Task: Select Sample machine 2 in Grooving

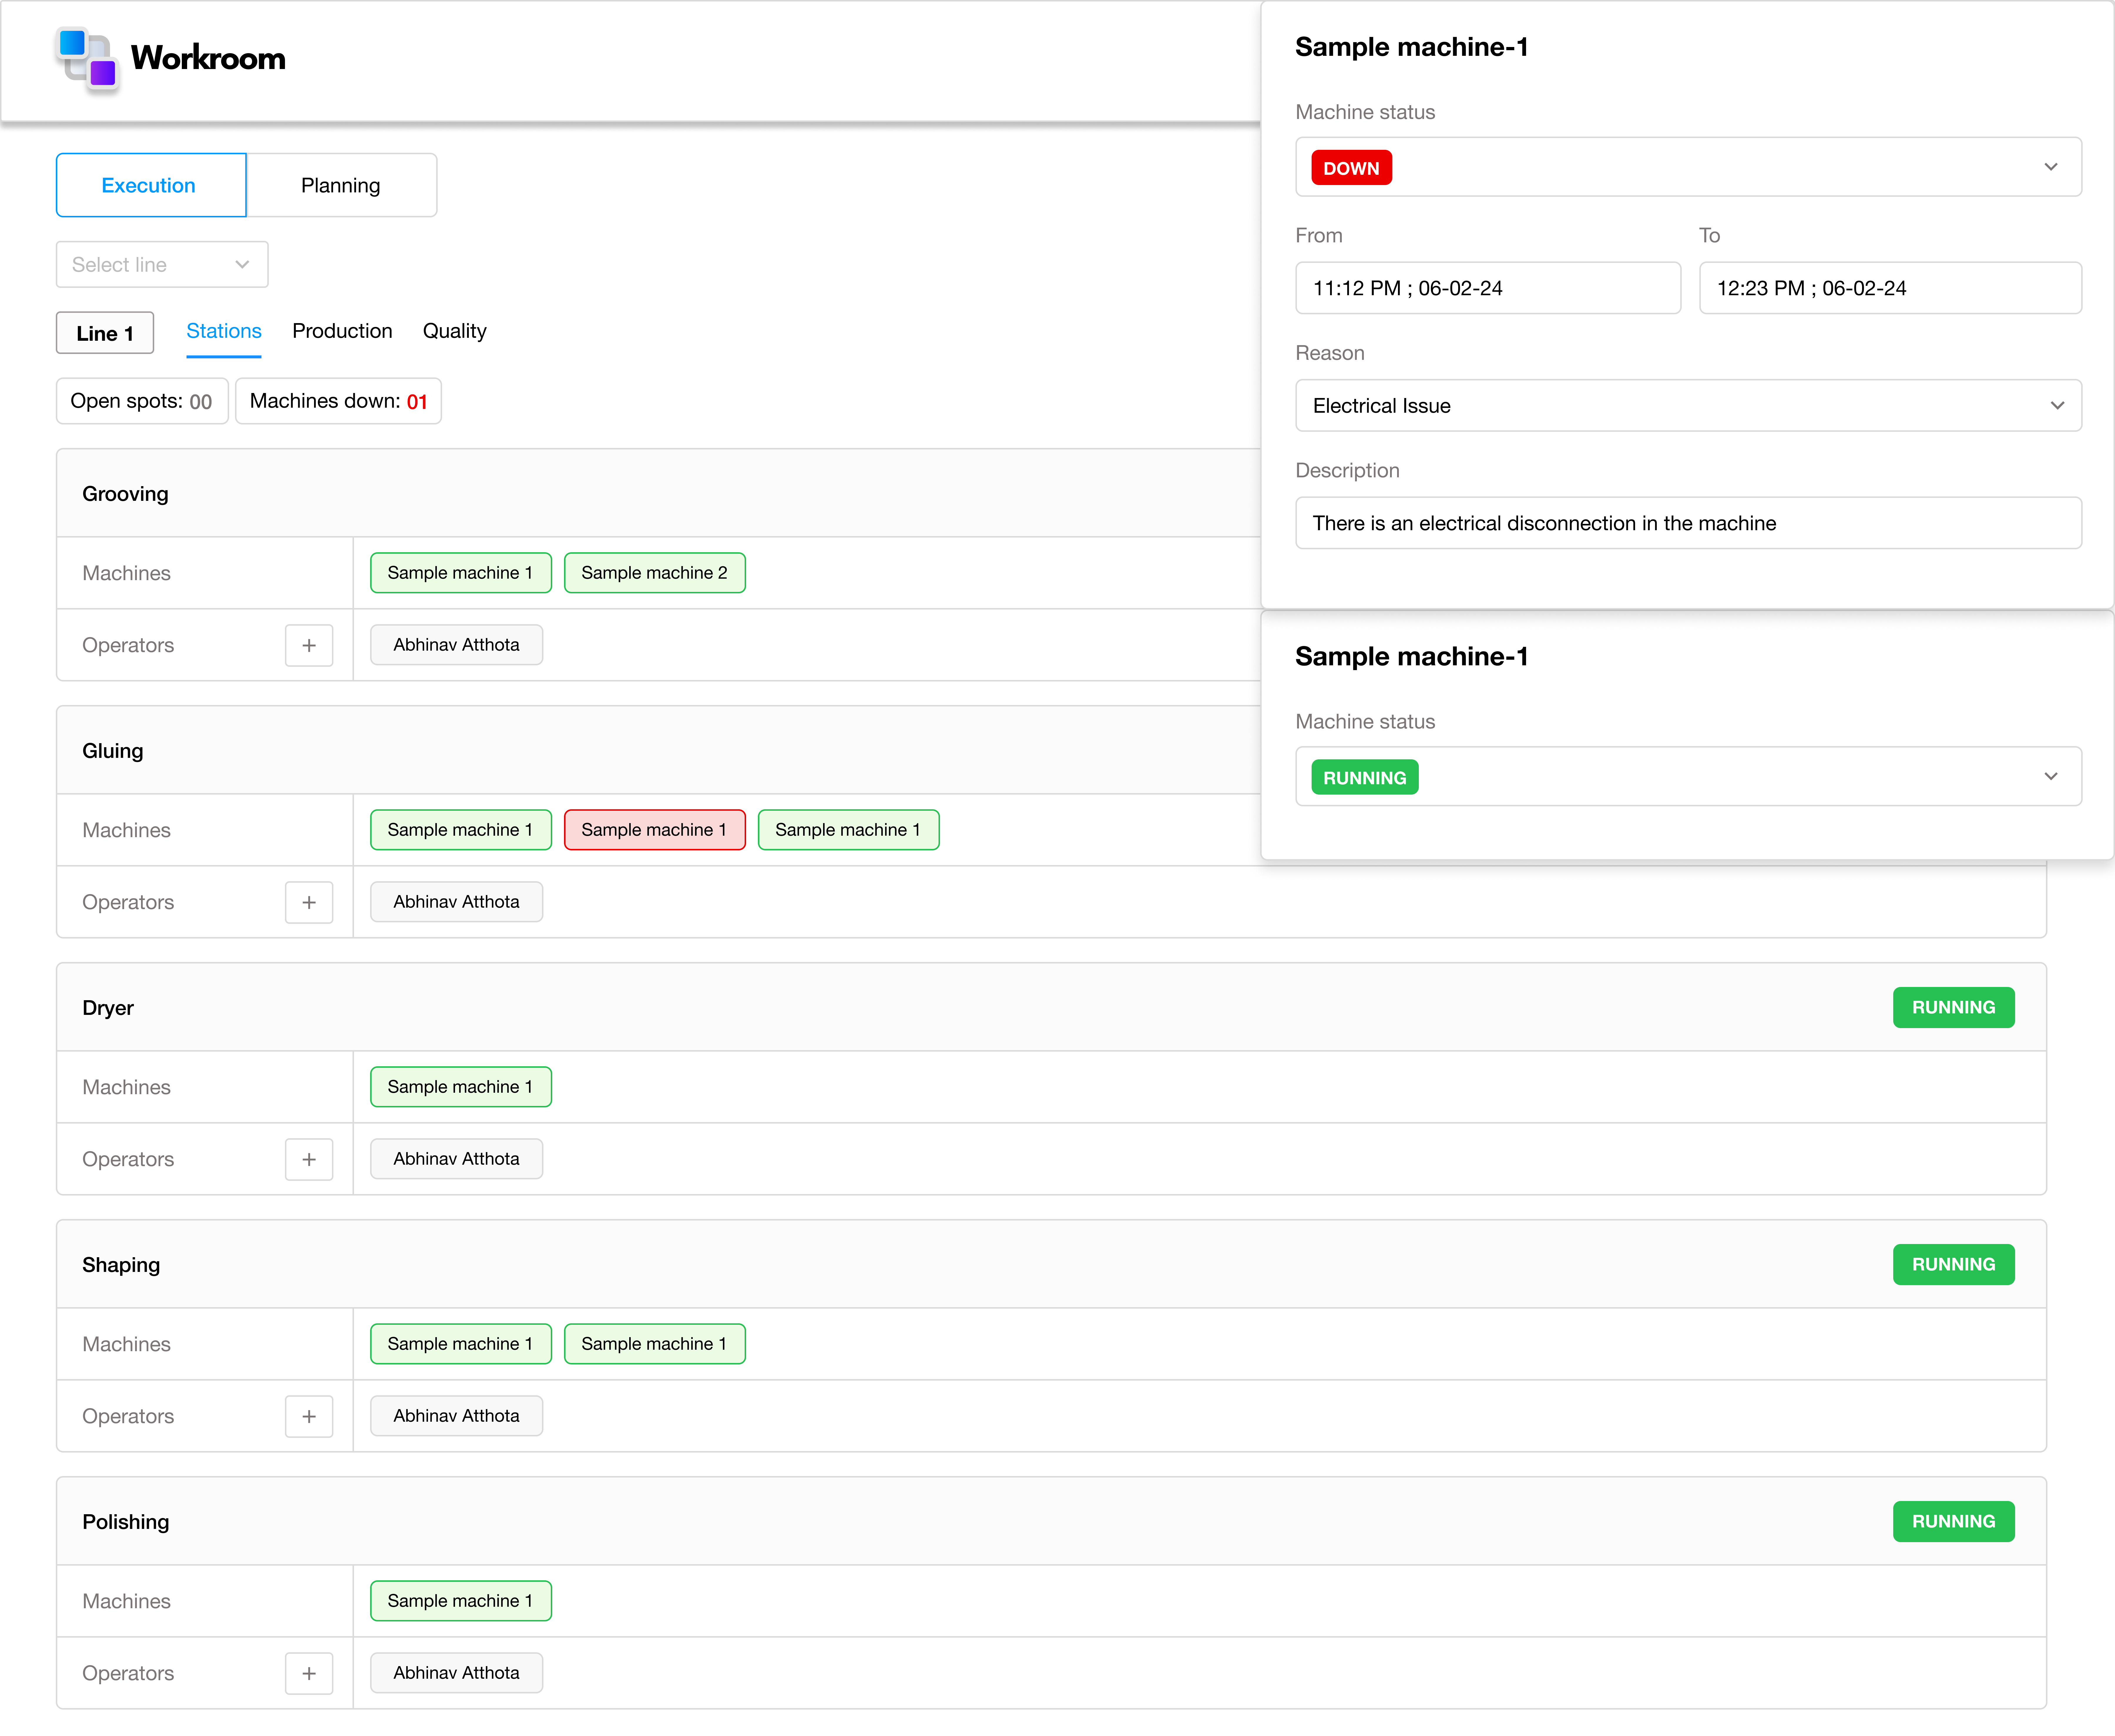Action: [654, 573]
